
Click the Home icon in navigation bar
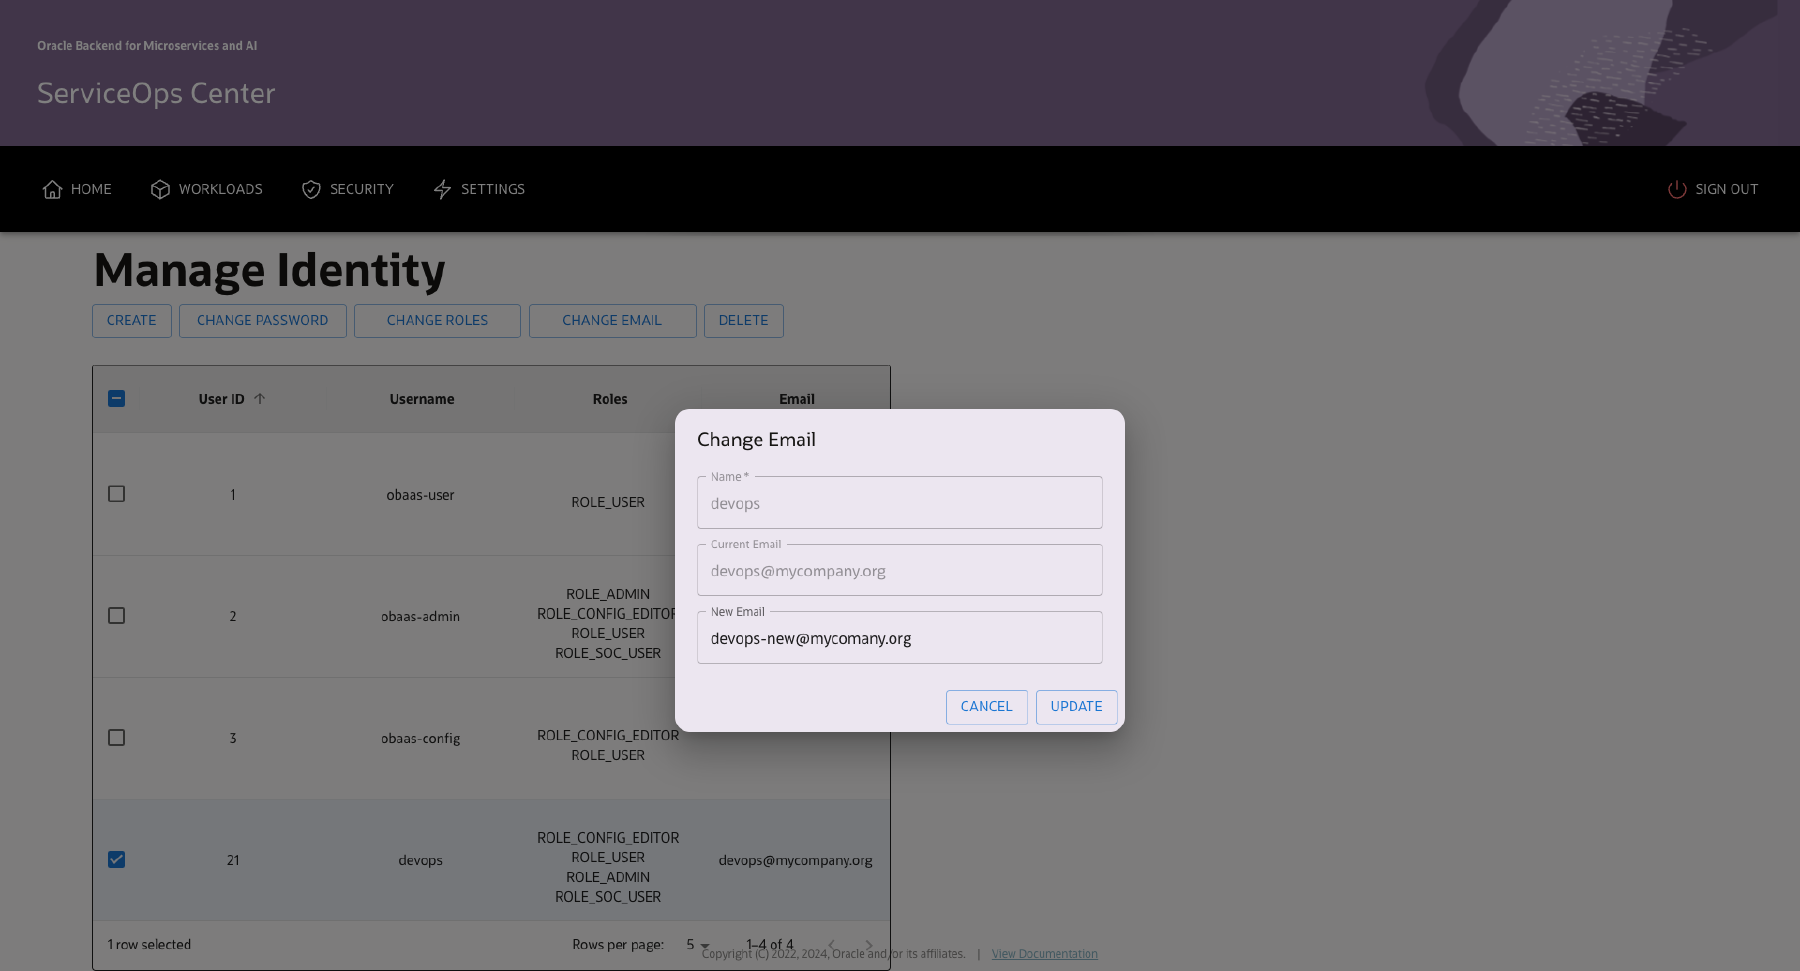(x=54, y=189)
